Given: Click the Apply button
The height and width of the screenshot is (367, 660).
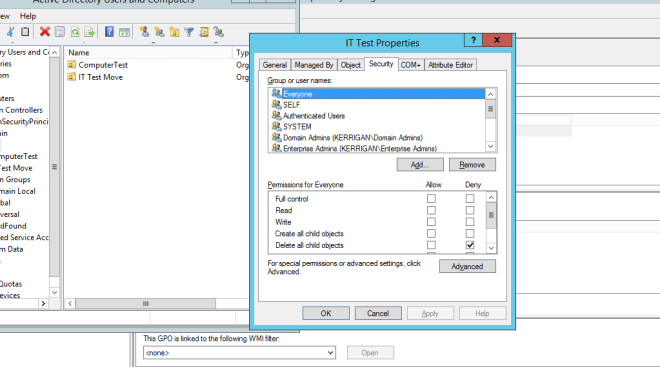Looking at the screenshot, I should pos(430,313).
